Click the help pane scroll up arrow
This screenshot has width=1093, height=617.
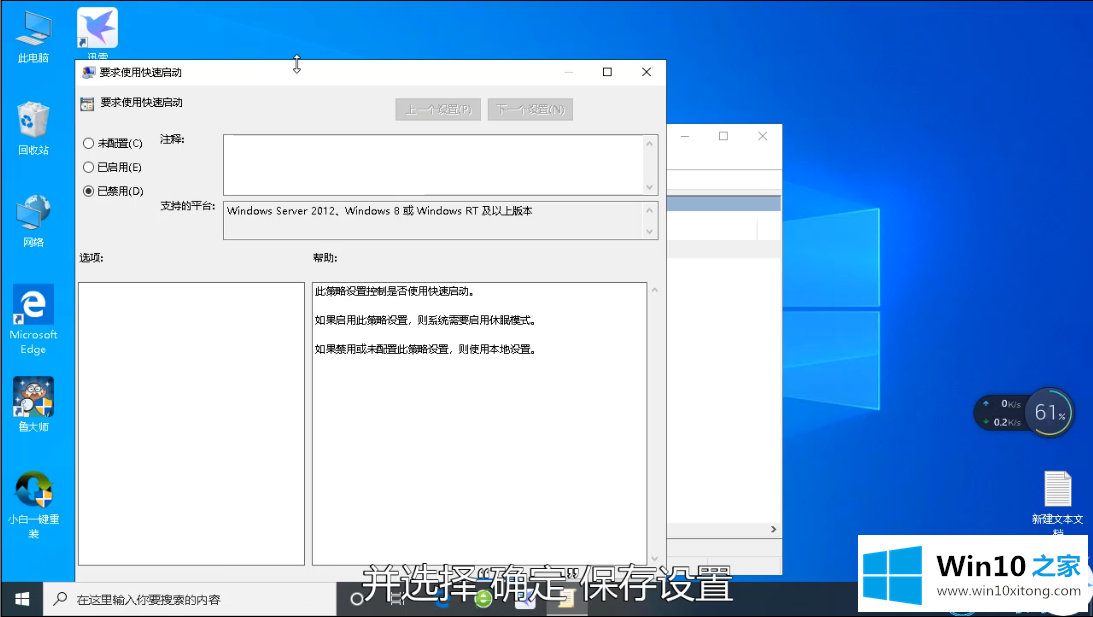[x=654, y=290]
